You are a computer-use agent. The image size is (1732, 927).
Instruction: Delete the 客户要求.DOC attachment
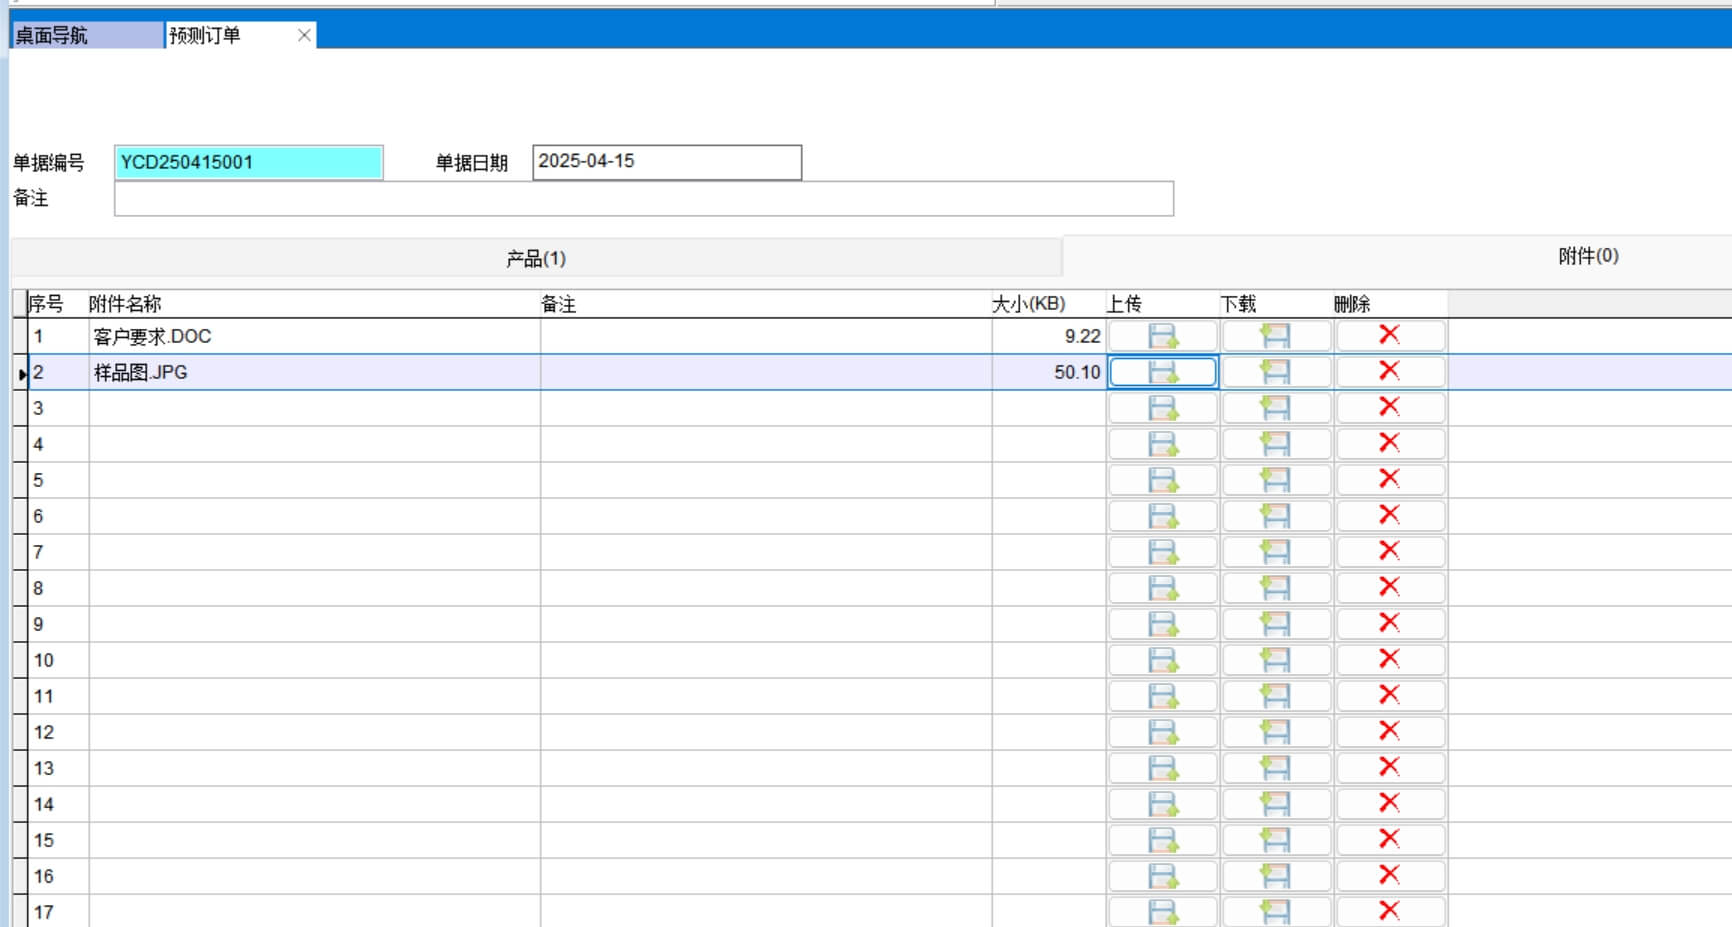pos(1389,335)
